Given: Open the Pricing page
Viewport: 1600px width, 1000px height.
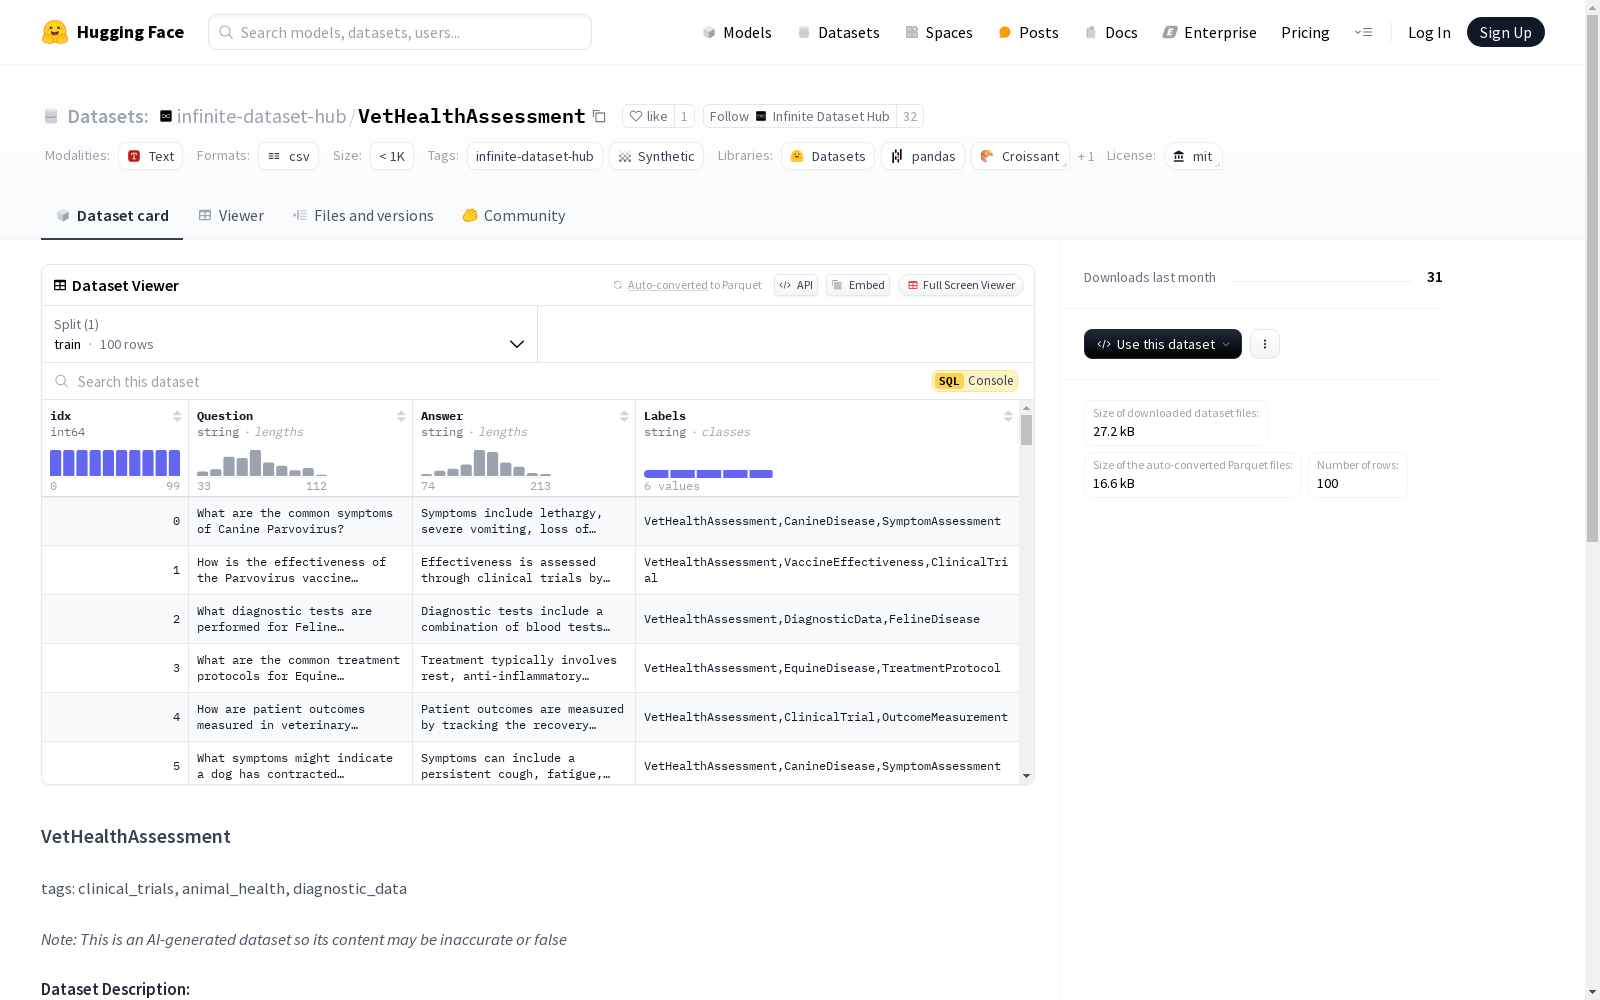Looking at the screenshot, I should (x=1305, y=32).
